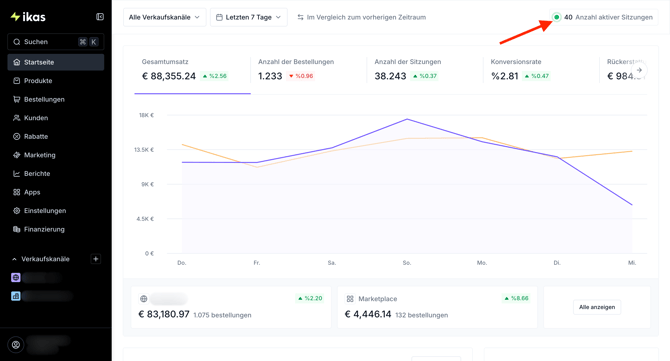The image size is (670, 361).
Task: Open Anzahl aktiver Sitzungen badge
Action: tap(604, 17)
